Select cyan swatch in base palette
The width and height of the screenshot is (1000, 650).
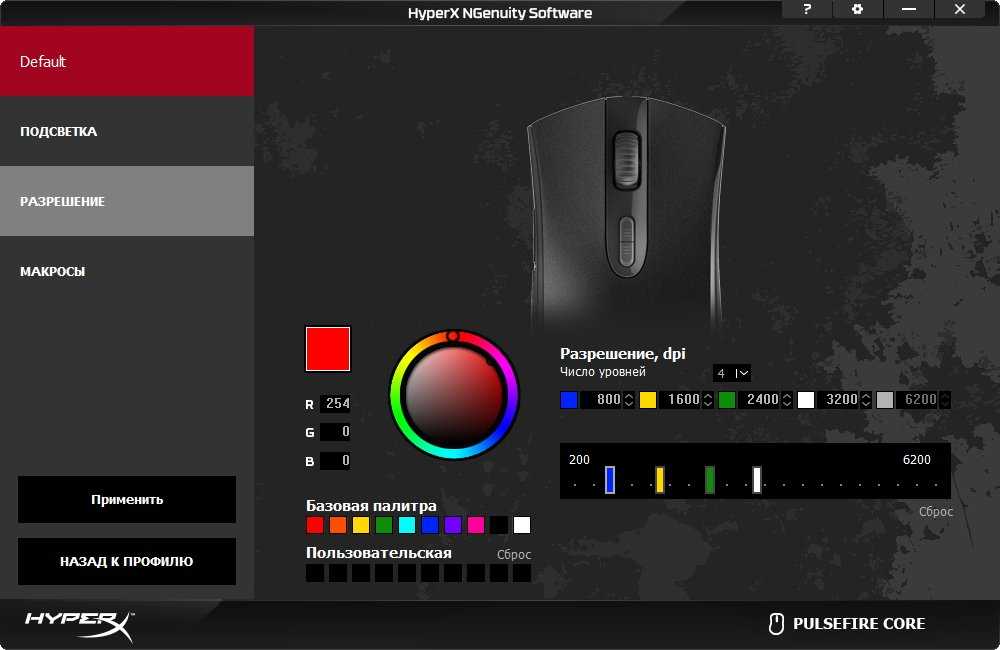(x=407, y=525)
